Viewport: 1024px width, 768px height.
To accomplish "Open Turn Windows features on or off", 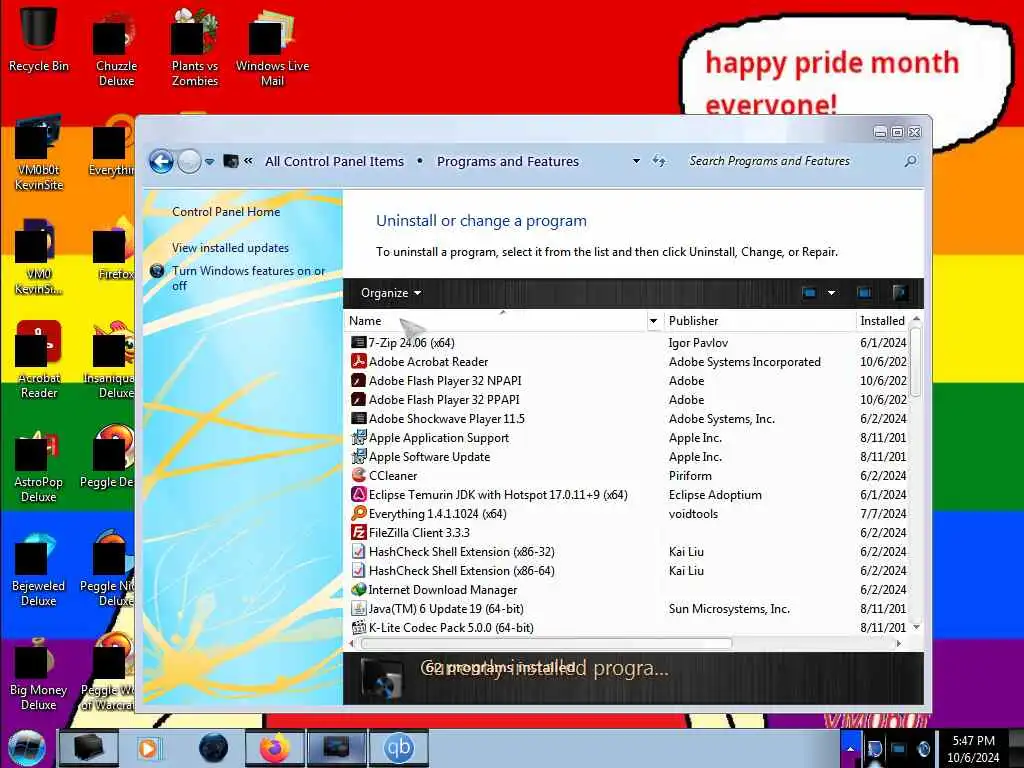I will (x=248, y=278).
